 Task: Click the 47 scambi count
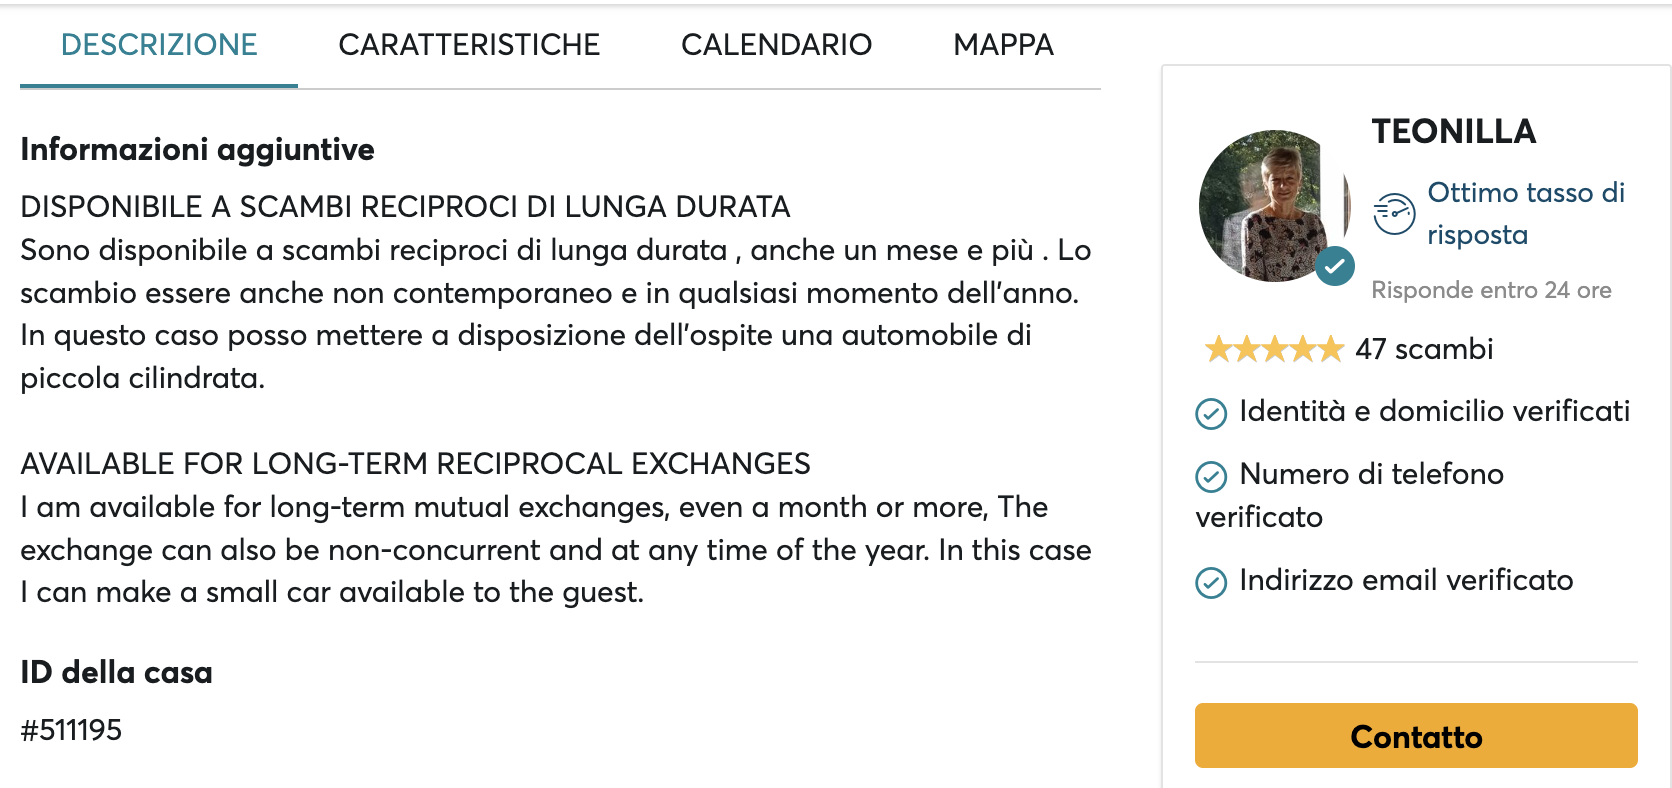tap(1424, 349)
